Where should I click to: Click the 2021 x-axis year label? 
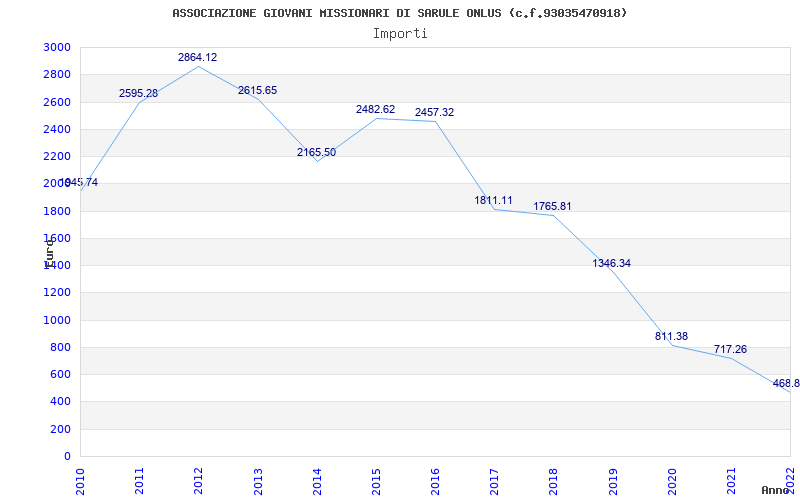(731, 480)
